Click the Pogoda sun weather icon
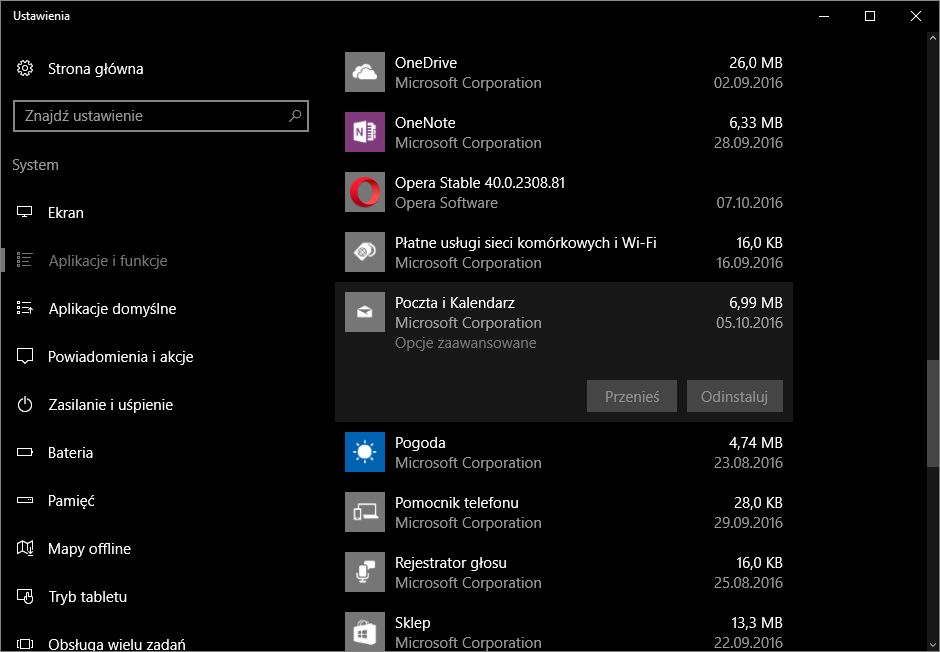 coord(364,452)
